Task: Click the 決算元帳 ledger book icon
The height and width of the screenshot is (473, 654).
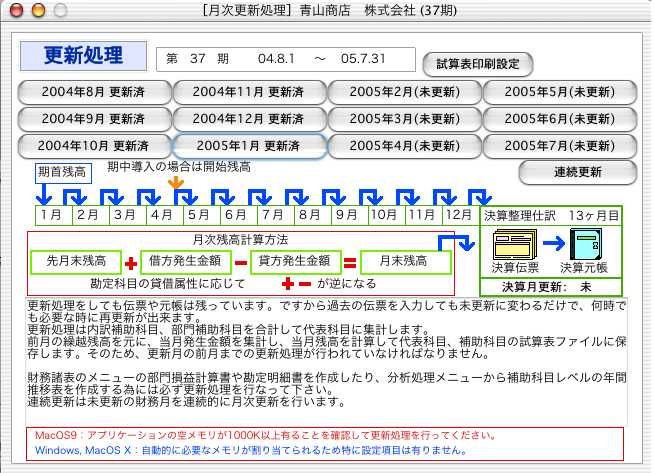Action: [582, 243]
